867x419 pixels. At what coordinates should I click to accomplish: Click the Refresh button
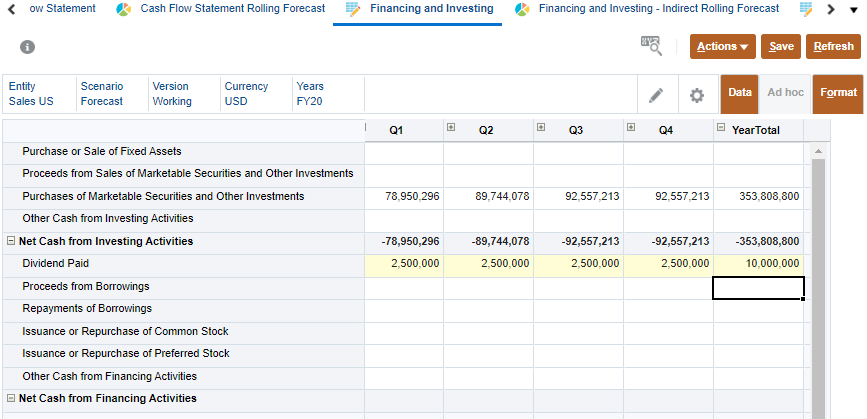click(833, 46)
